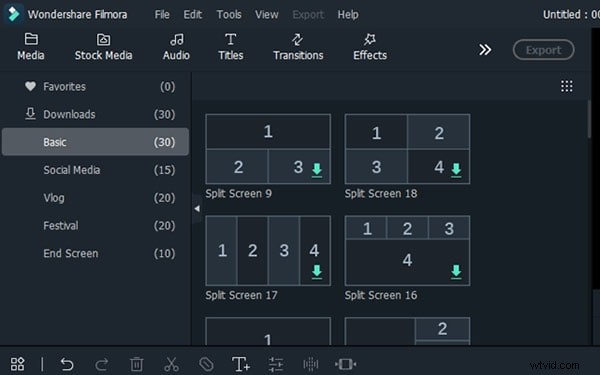
Task: Download the Split Screen 9 template
Action: [317, 170]
